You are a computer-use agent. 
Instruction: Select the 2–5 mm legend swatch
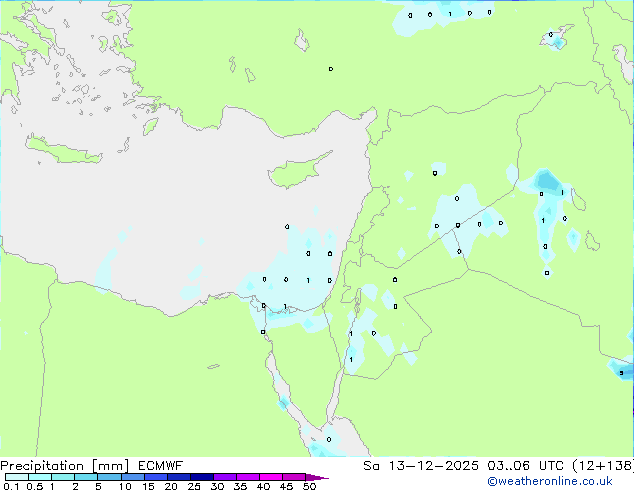86,477
